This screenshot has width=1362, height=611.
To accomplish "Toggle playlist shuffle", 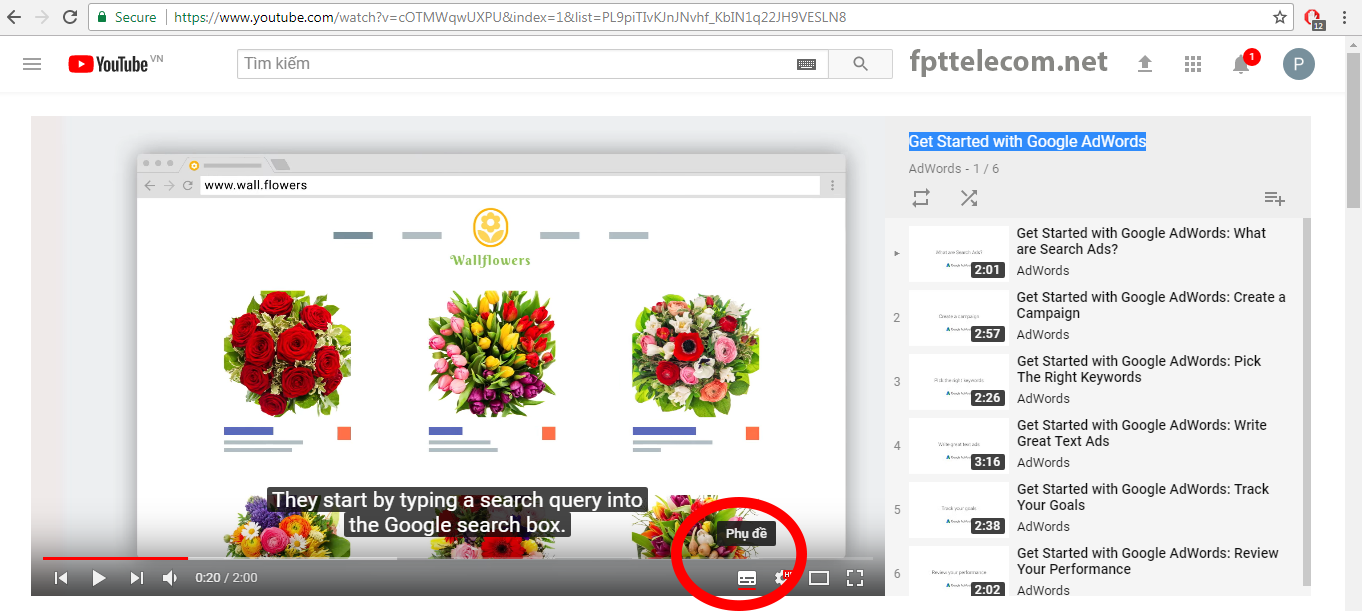I will pyautogui.click(x=969, y=198).
